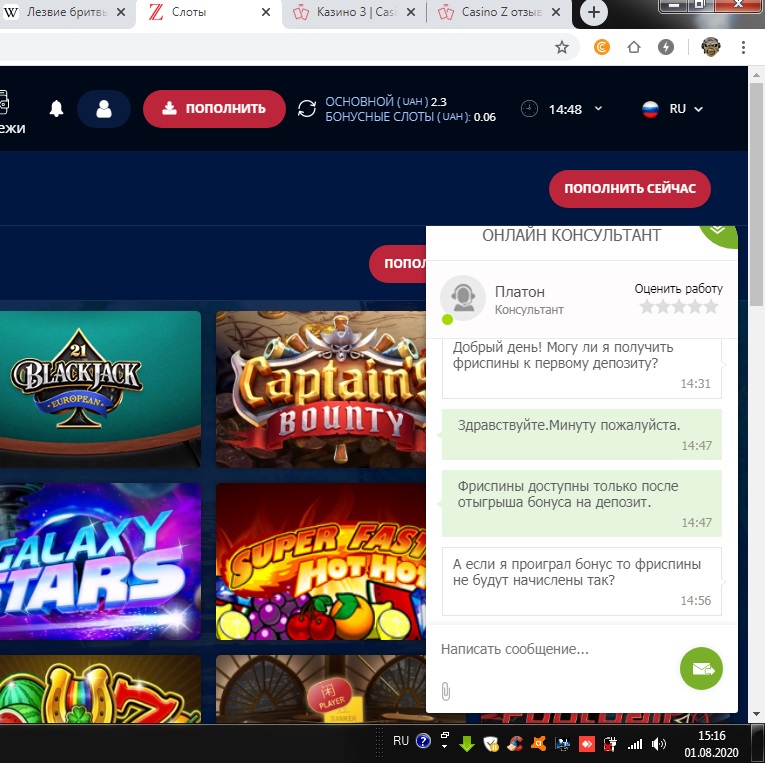This screenshot has height=763, width=765.
Task: Open the user profile icon button
Action: (x=103, y=109)
